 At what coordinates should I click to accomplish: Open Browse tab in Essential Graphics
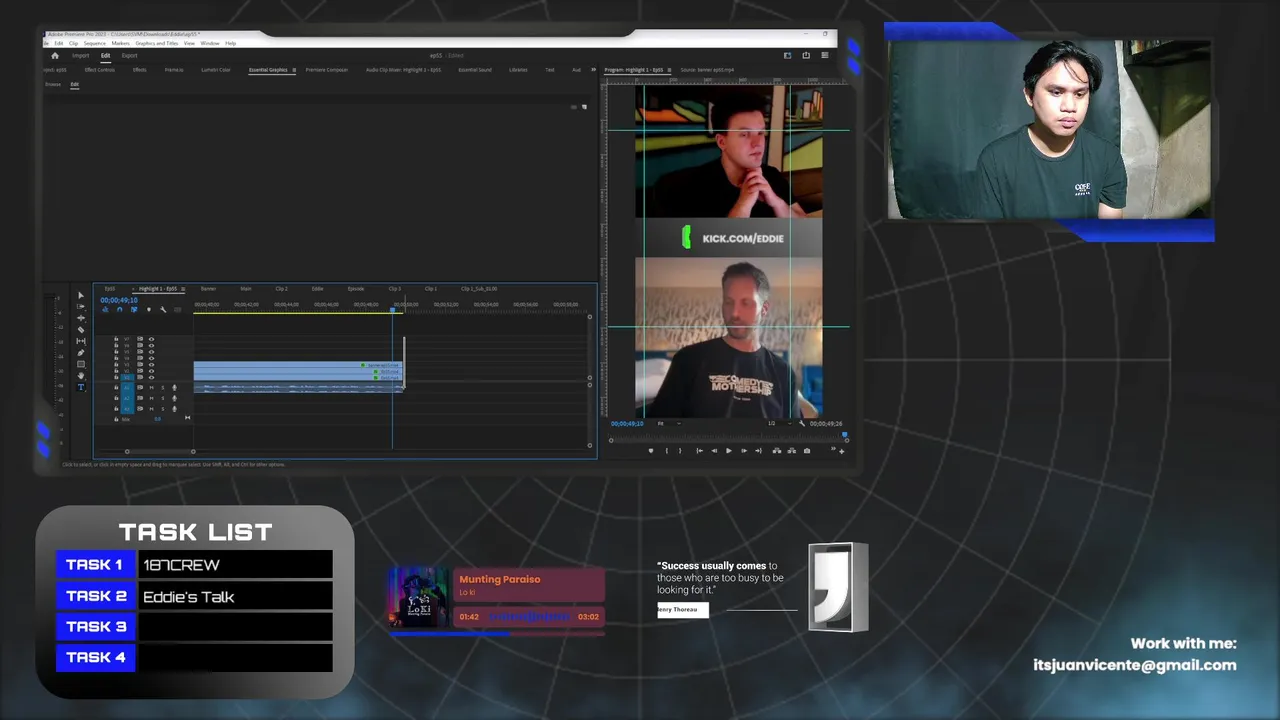(x=53, y=84)
